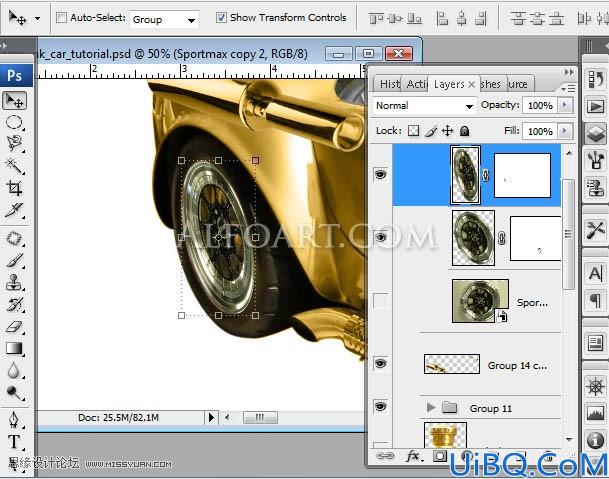Uncheck Show Transform Controls
Viewport: 609px width, 479px height.
221,17
